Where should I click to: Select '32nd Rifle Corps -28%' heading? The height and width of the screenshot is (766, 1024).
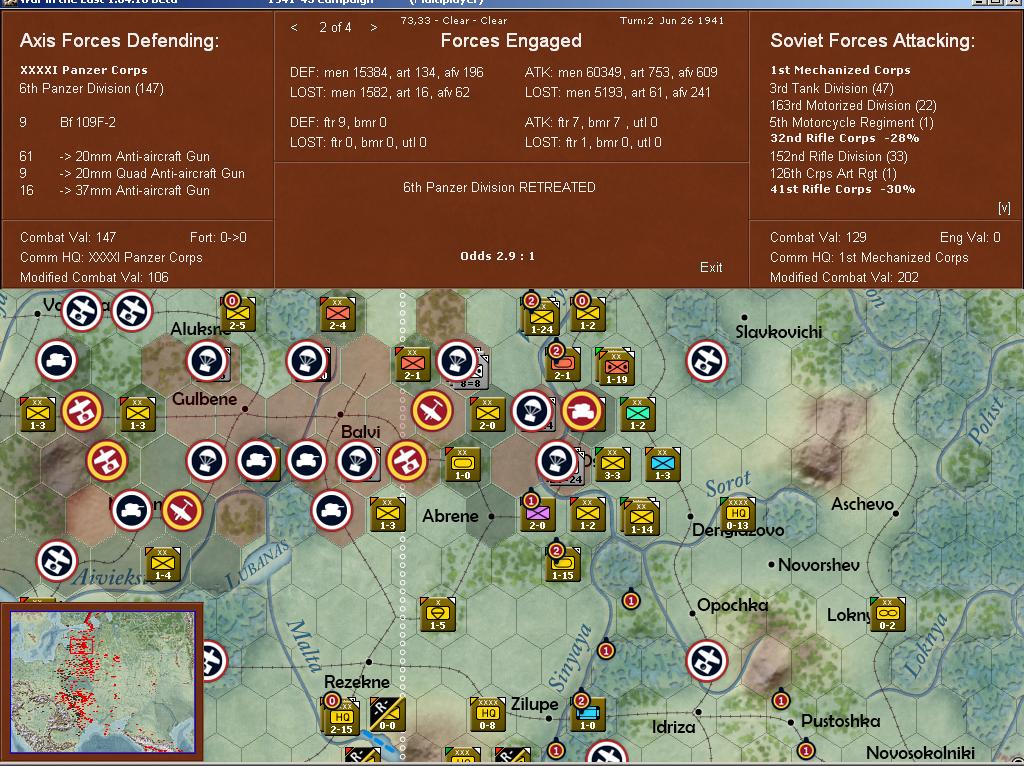[x=844, y=138]
